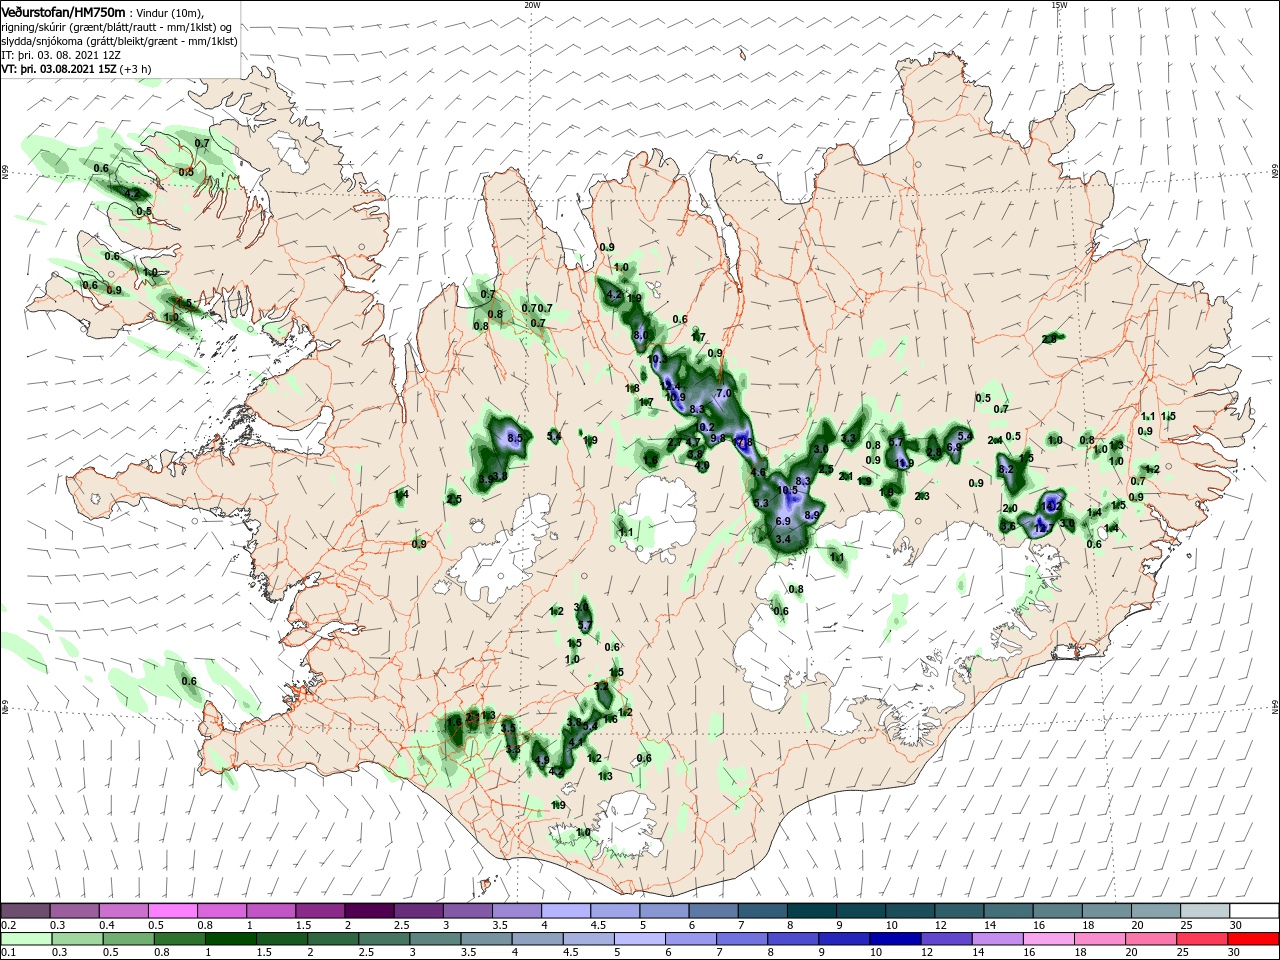This screenshot has width=1280, height=960.
Task: Click the valid time line VT: þri. 03.08.2021 15Z
Action: tap(59, 69)
